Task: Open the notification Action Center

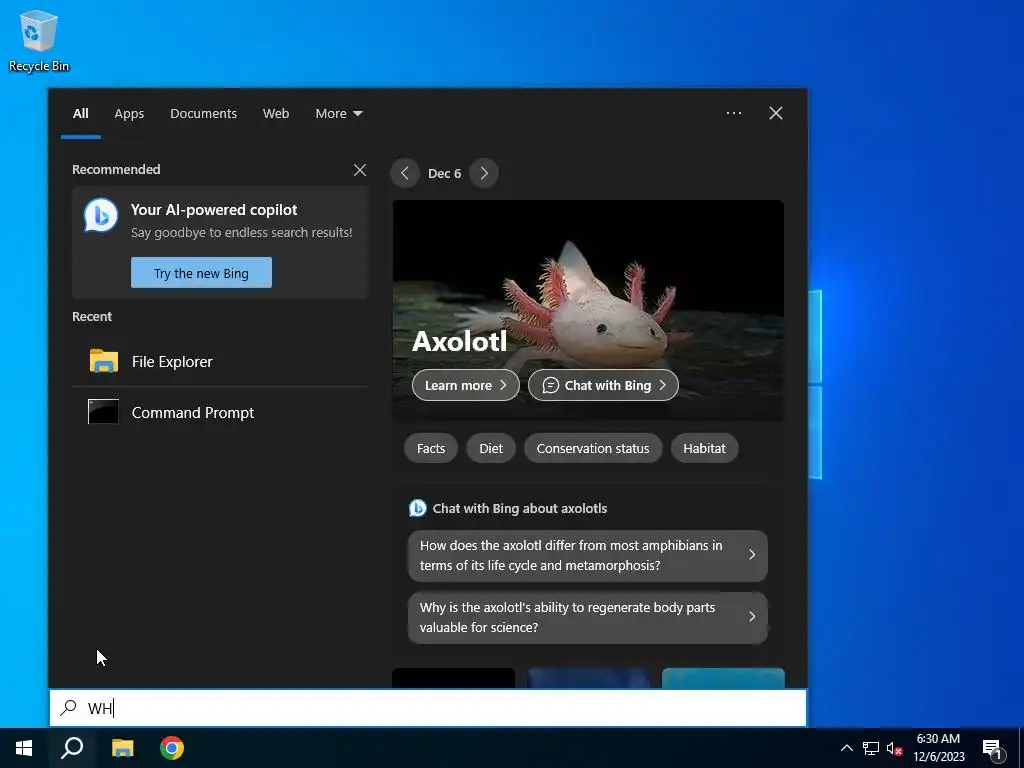Action: 993,748
